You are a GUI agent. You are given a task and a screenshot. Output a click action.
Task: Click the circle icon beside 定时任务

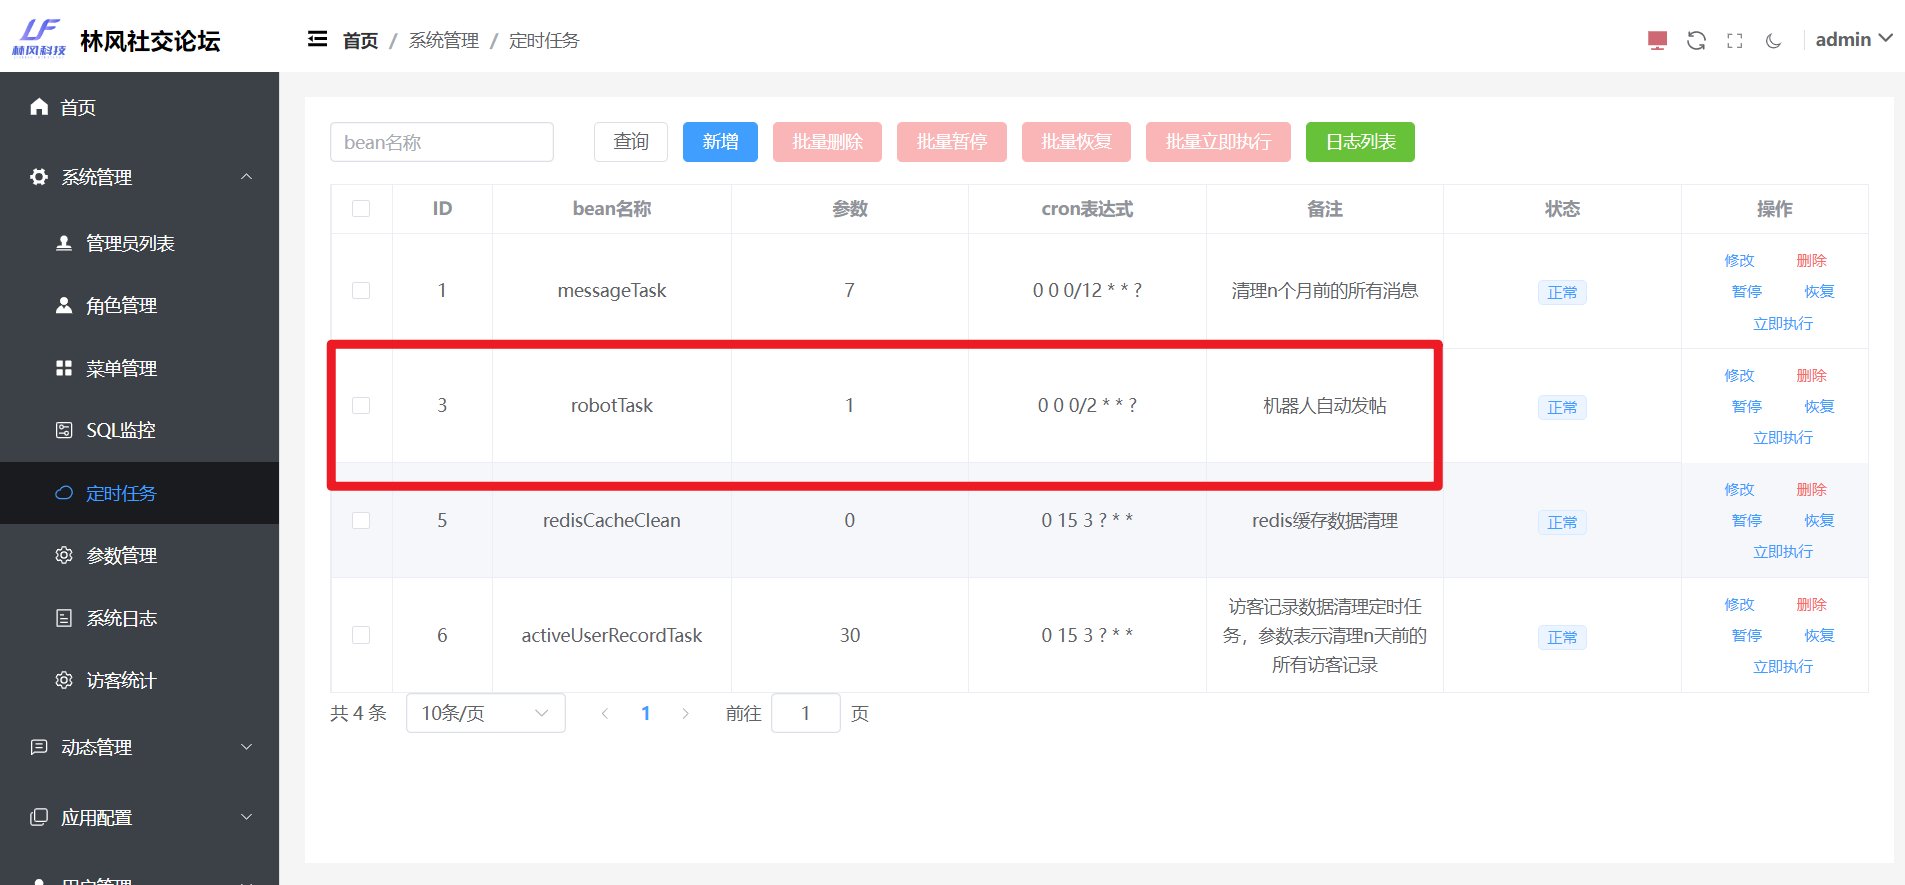pyautogui.click(x=64, y=493)
